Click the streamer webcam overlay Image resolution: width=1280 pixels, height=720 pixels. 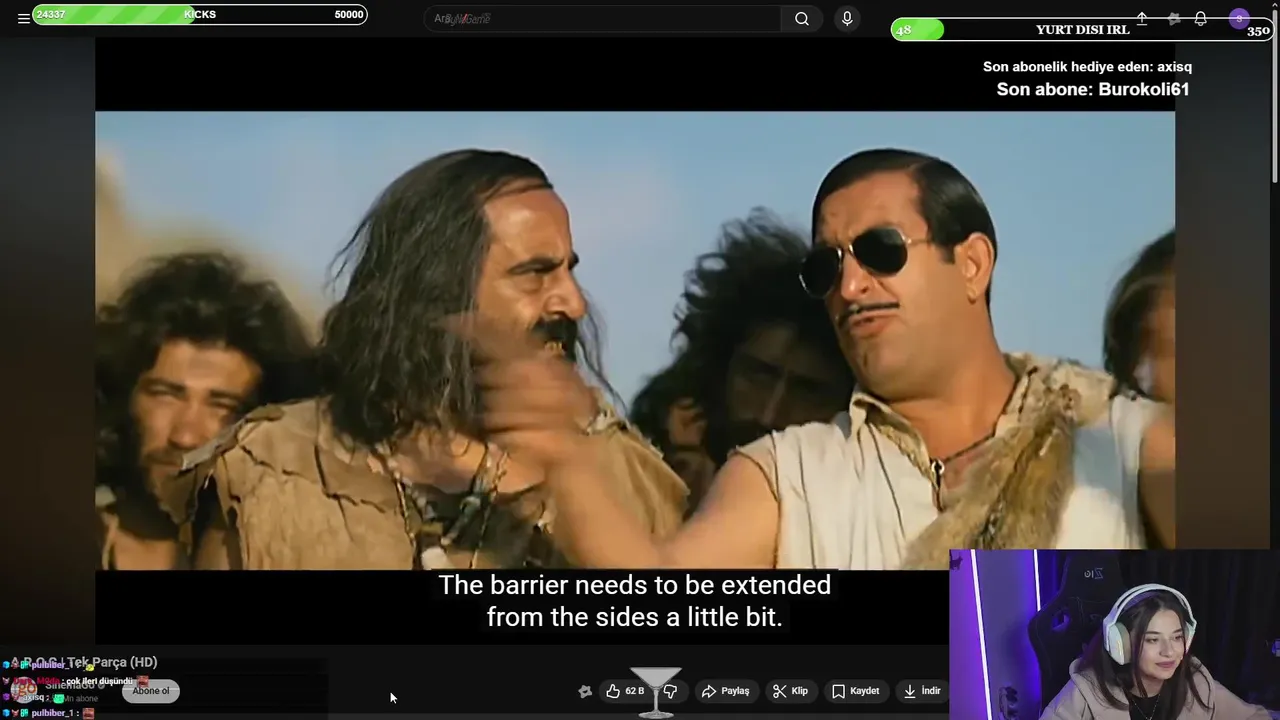(x=1114, y=635)
